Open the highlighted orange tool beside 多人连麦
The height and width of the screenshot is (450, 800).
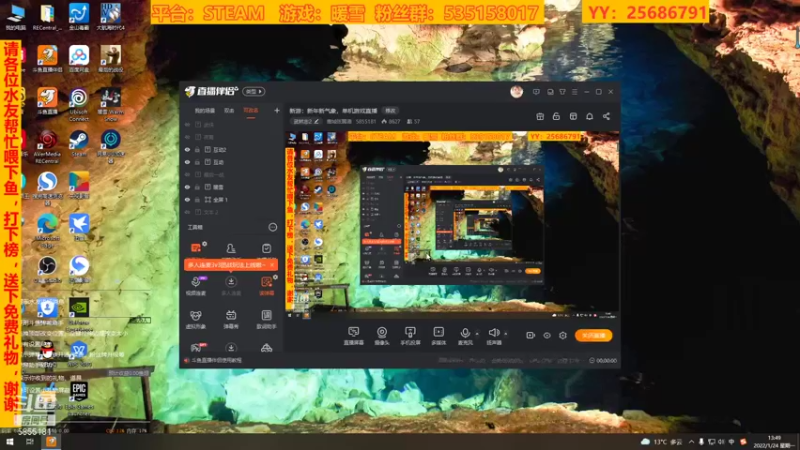click(x=267, y=286)
